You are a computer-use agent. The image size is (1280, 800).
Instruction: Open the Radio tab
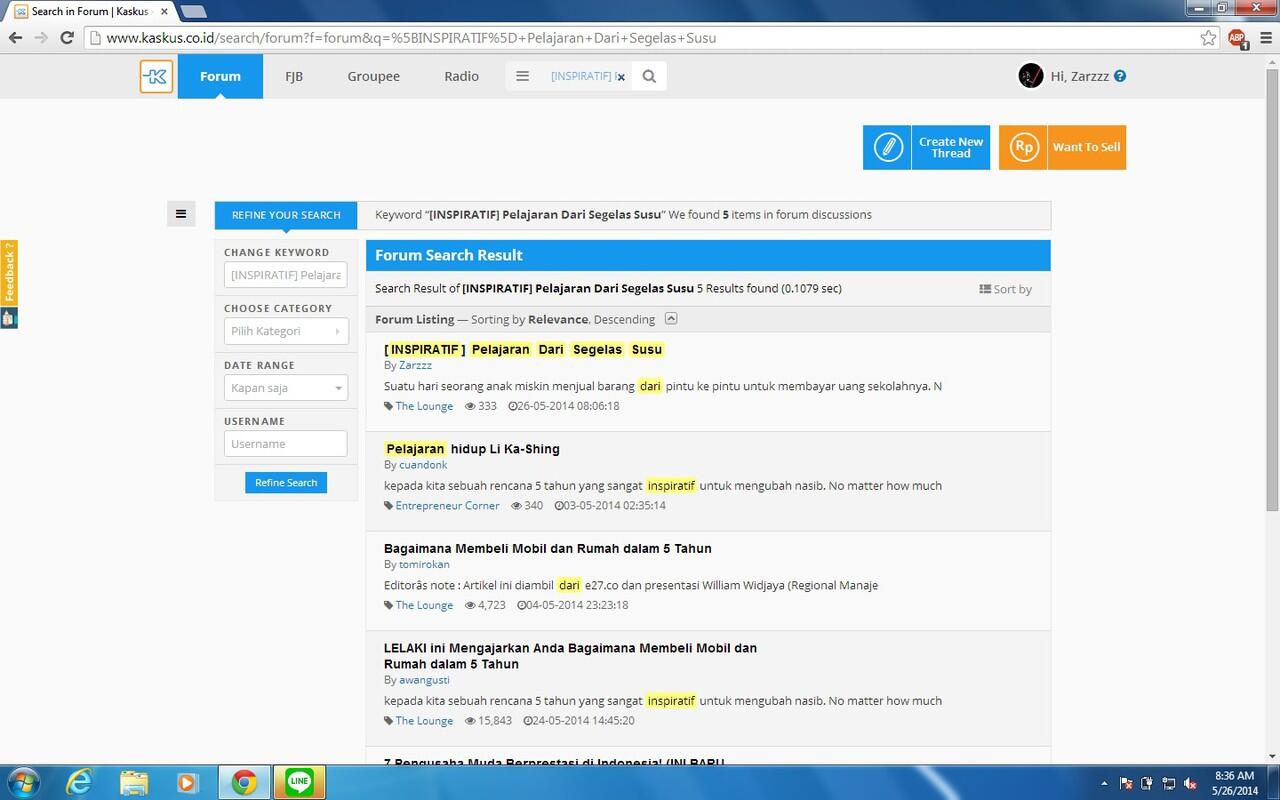tap(462, 76)
